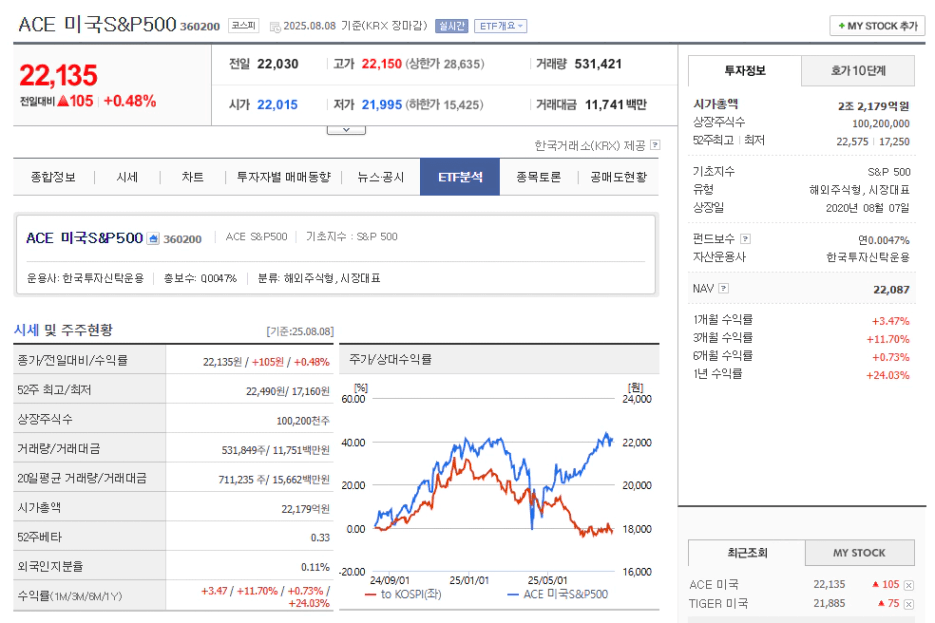Click the 거래대금 value 11,741 백만
The width and height of the screenshot is (935, 623).
pyautogui.click(x=615, y=105)
